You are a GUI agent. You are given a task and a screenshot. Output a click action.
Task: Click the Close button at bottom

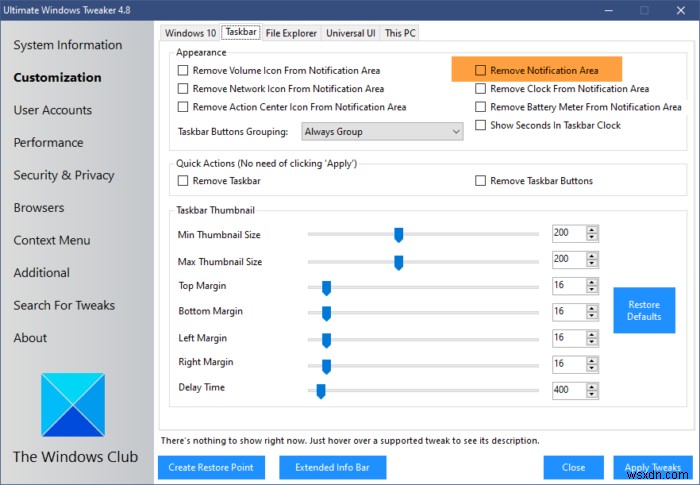click(574, 468)
